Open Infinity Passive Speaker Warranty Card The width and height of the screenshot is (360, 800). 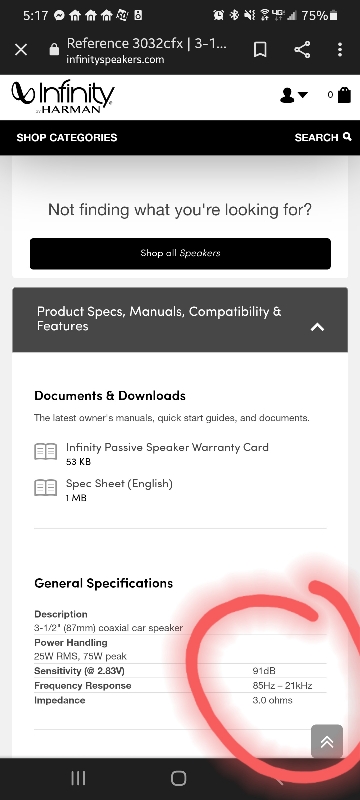point(167,447)
